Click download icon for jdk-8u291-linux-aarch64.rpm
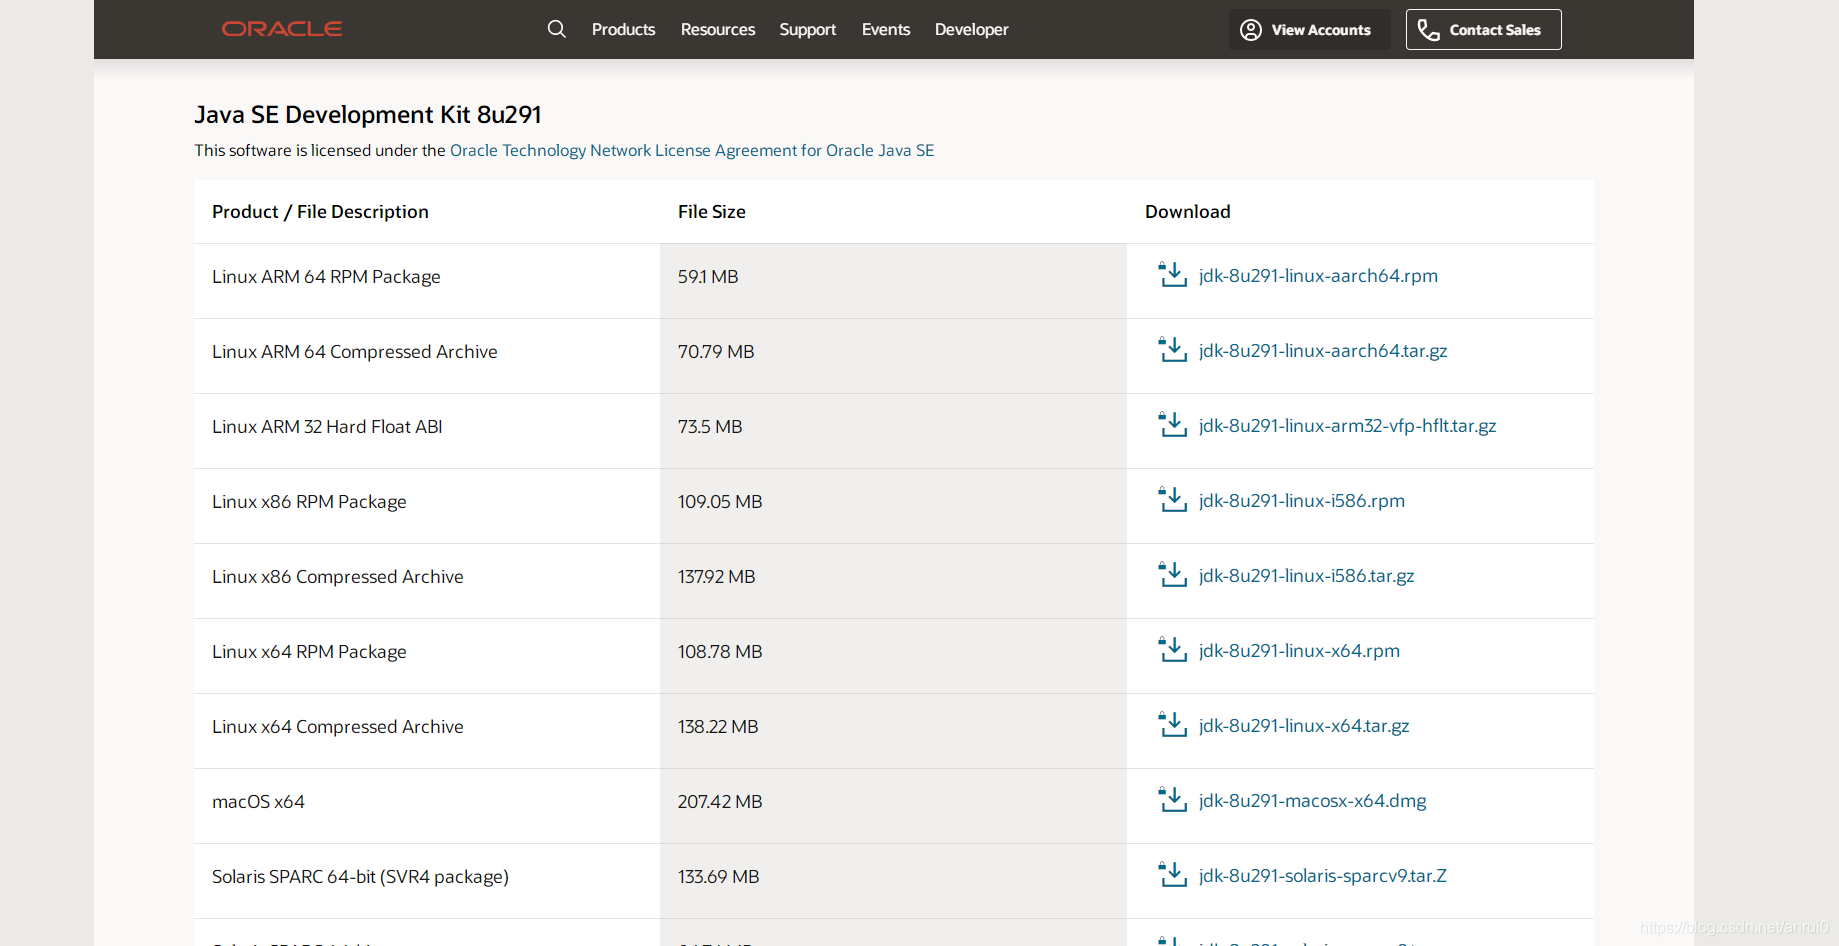This screenshot has width=1839, height=946. click(1172, 275)
